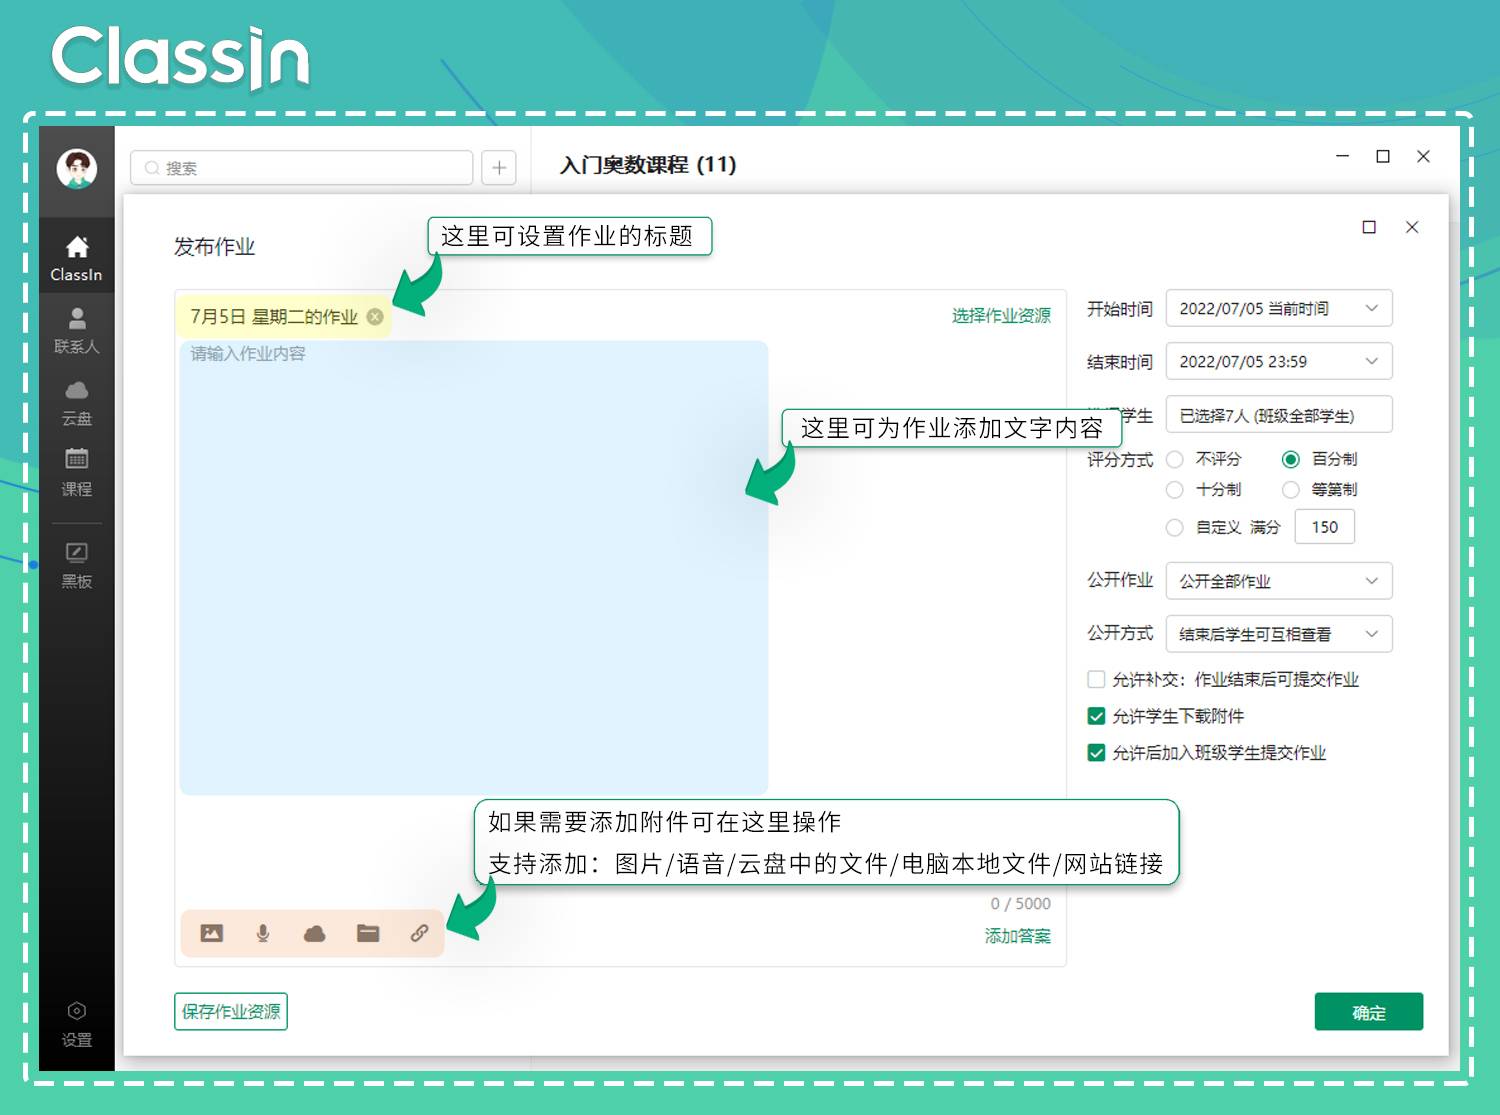Open the ClassIn home tab in sidebar
Viewport: 1500px width, 1115px height.
click(77, 257)
